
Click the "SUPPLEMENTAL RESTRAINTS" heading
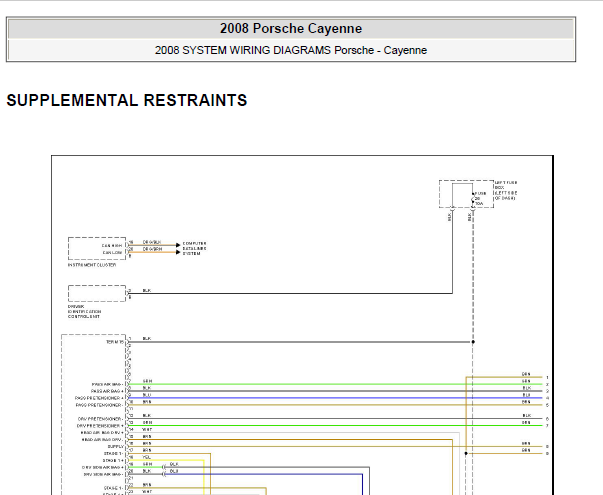pos(127,100)
